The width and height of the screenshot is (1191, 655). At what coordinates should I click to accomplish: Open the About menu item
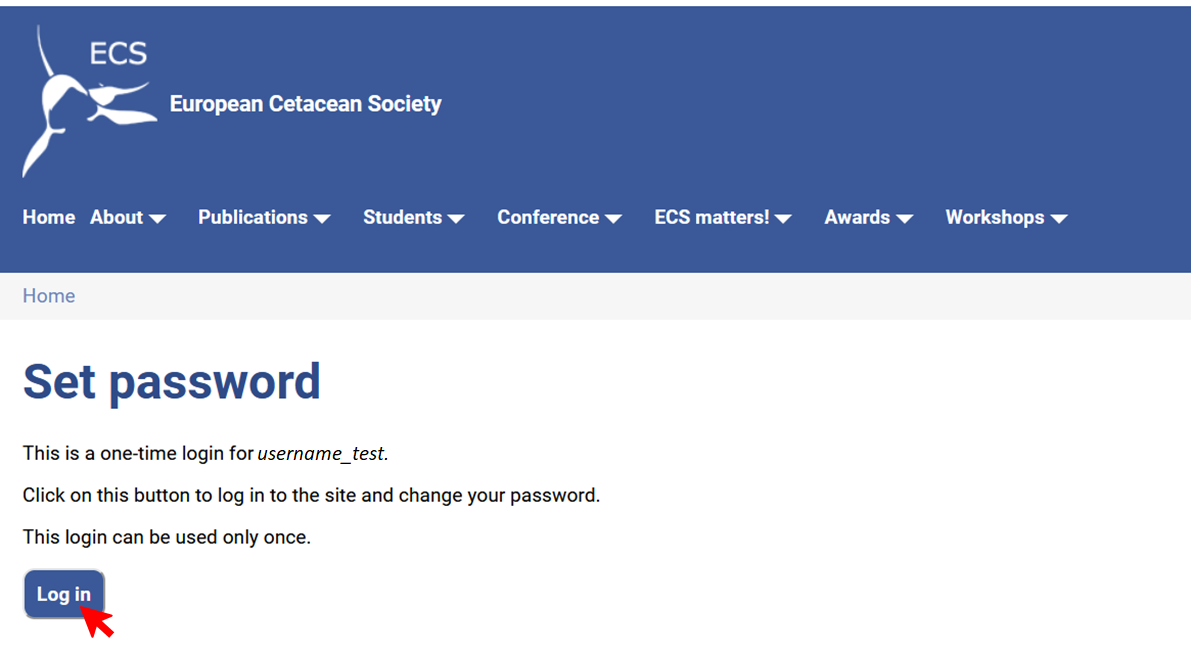pos(117,217)
